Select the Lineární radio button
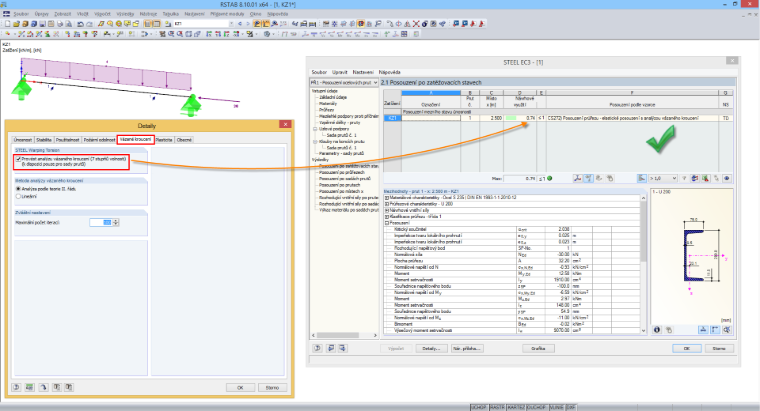760x411 pixels. (x=18, y=196)
